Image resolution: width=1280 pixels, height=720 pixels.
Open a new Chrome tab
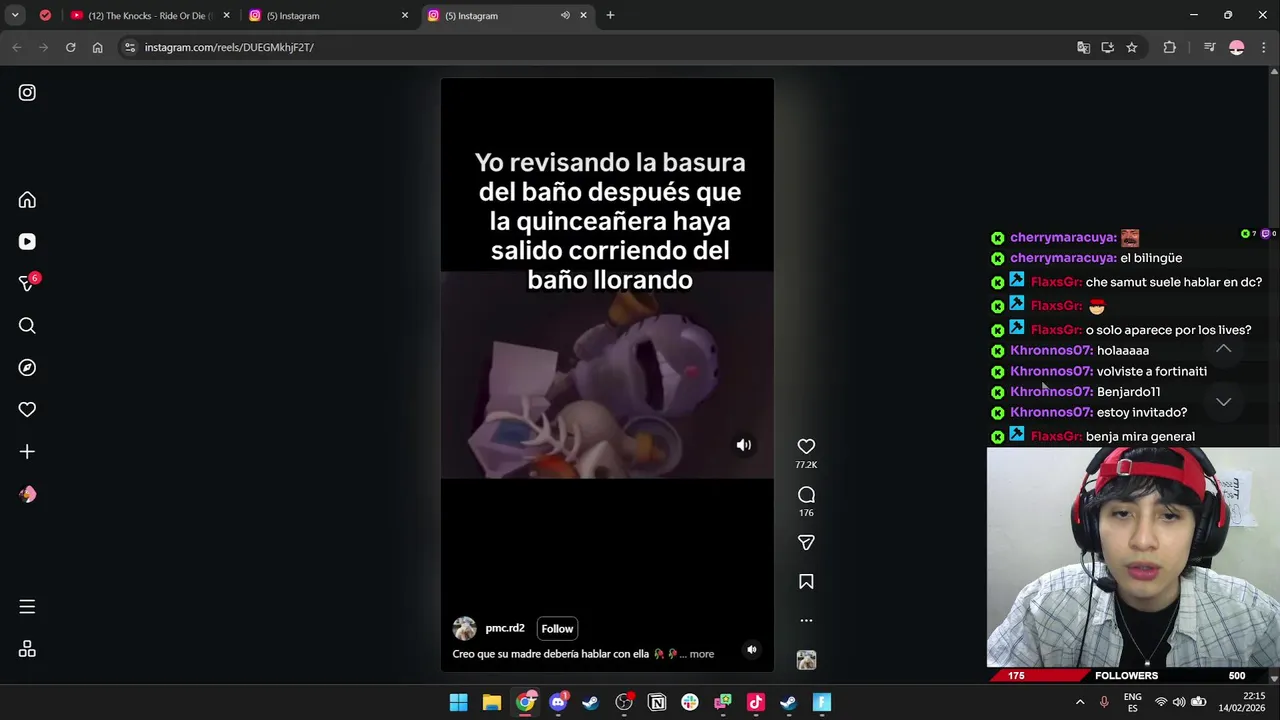[610, 15]
